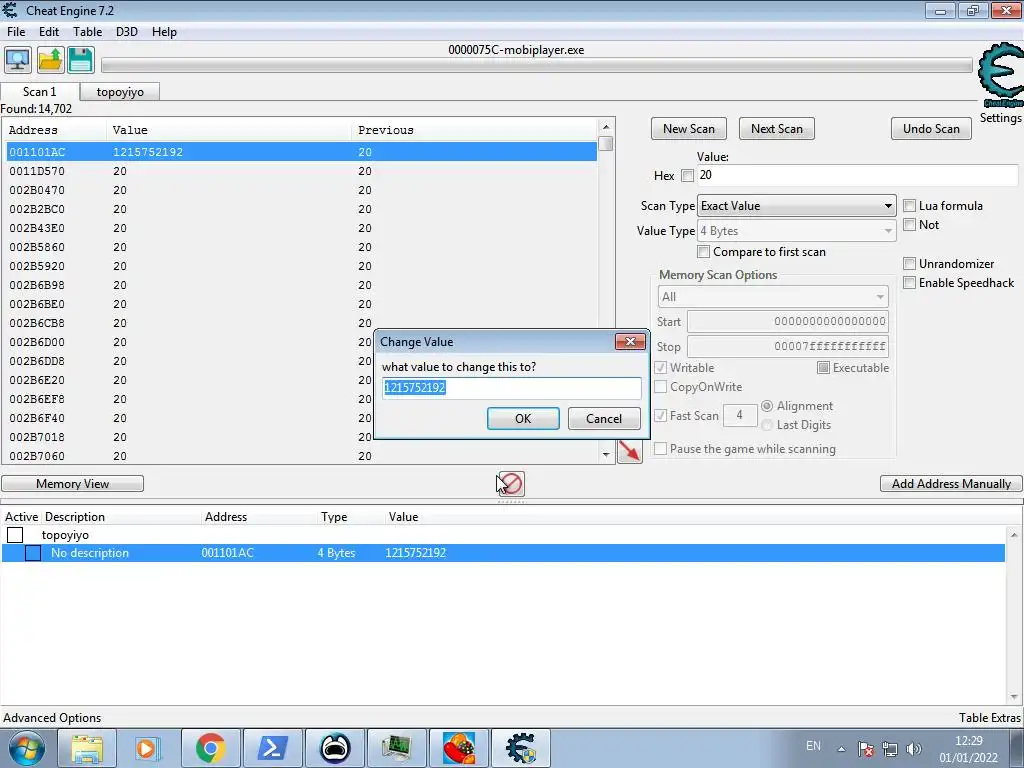The height and width of the screenshot is (768, 1024).
Task: Select result row 0011D570
Action: tap(302, 171)
